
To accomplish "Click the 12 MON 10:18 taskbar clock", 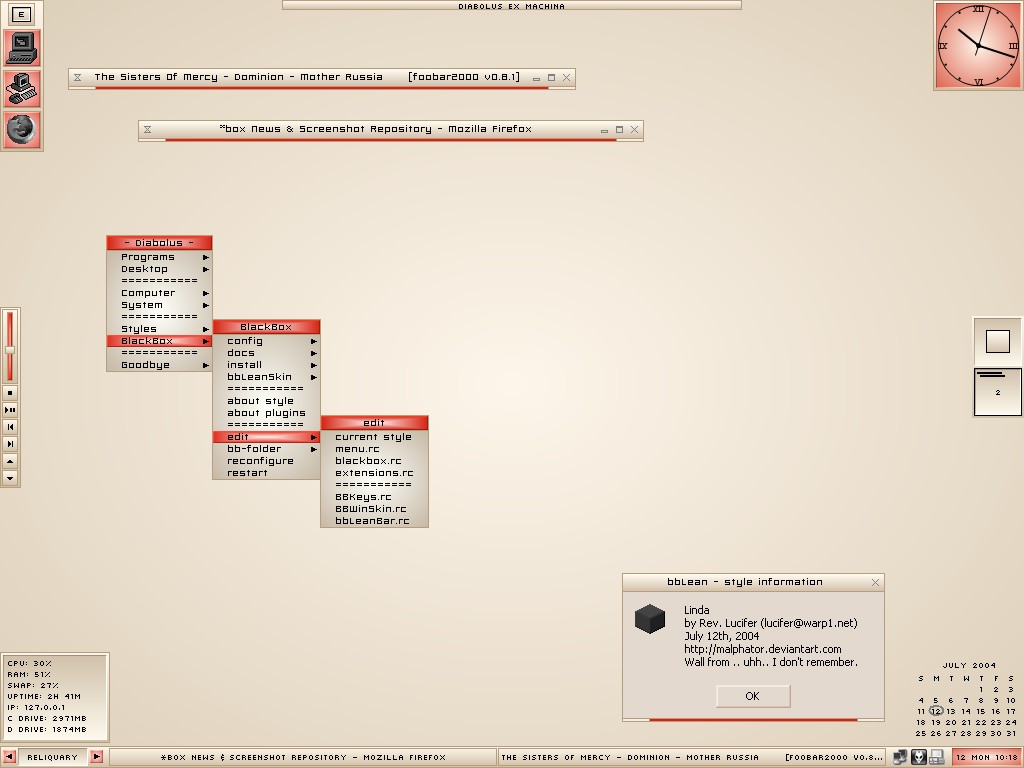I will point(987,757).
